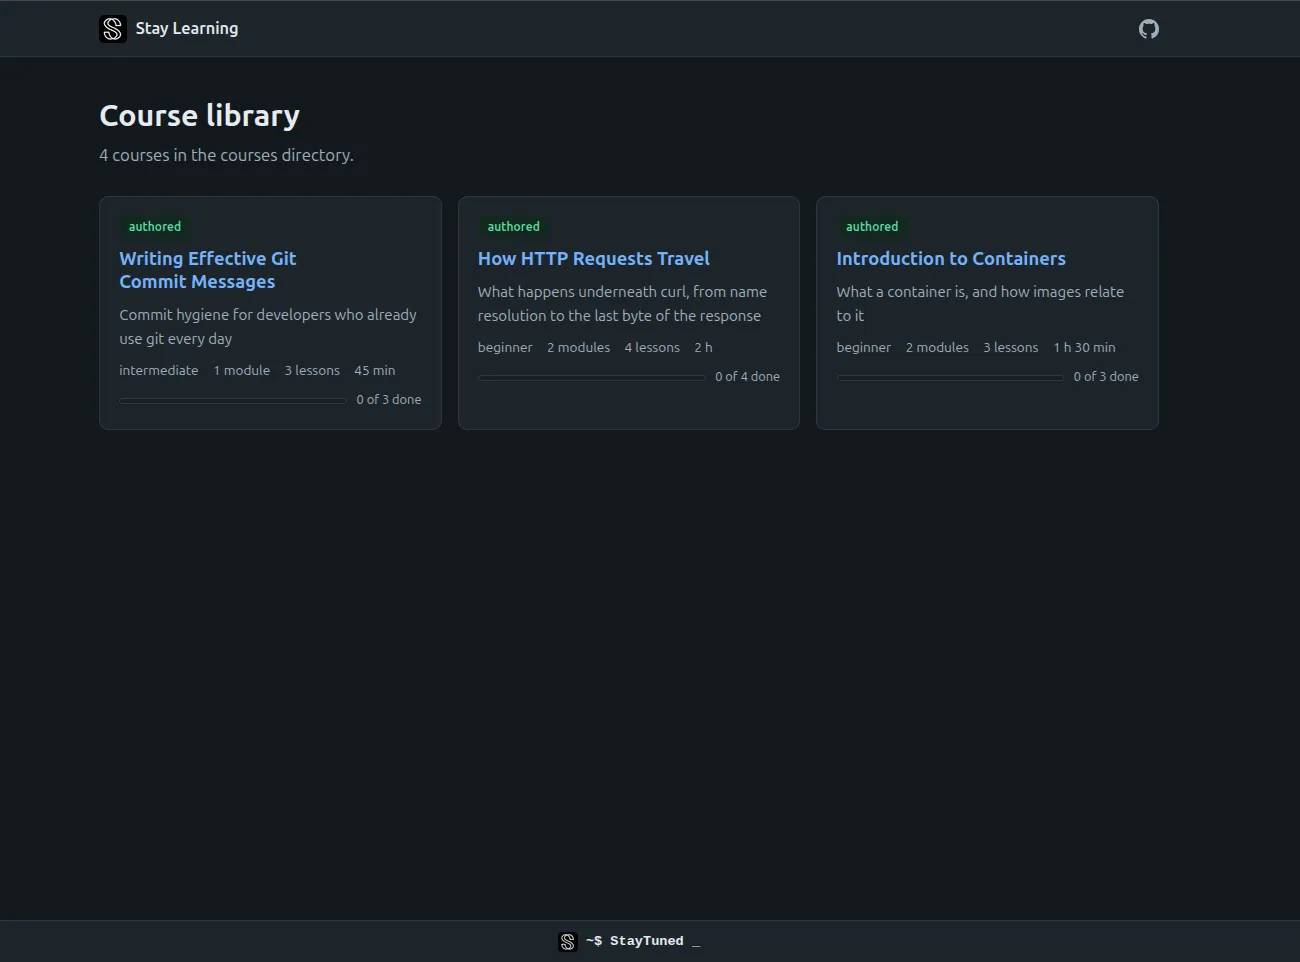
Task: Click the 'intermediate' level label
Action: 159,370
